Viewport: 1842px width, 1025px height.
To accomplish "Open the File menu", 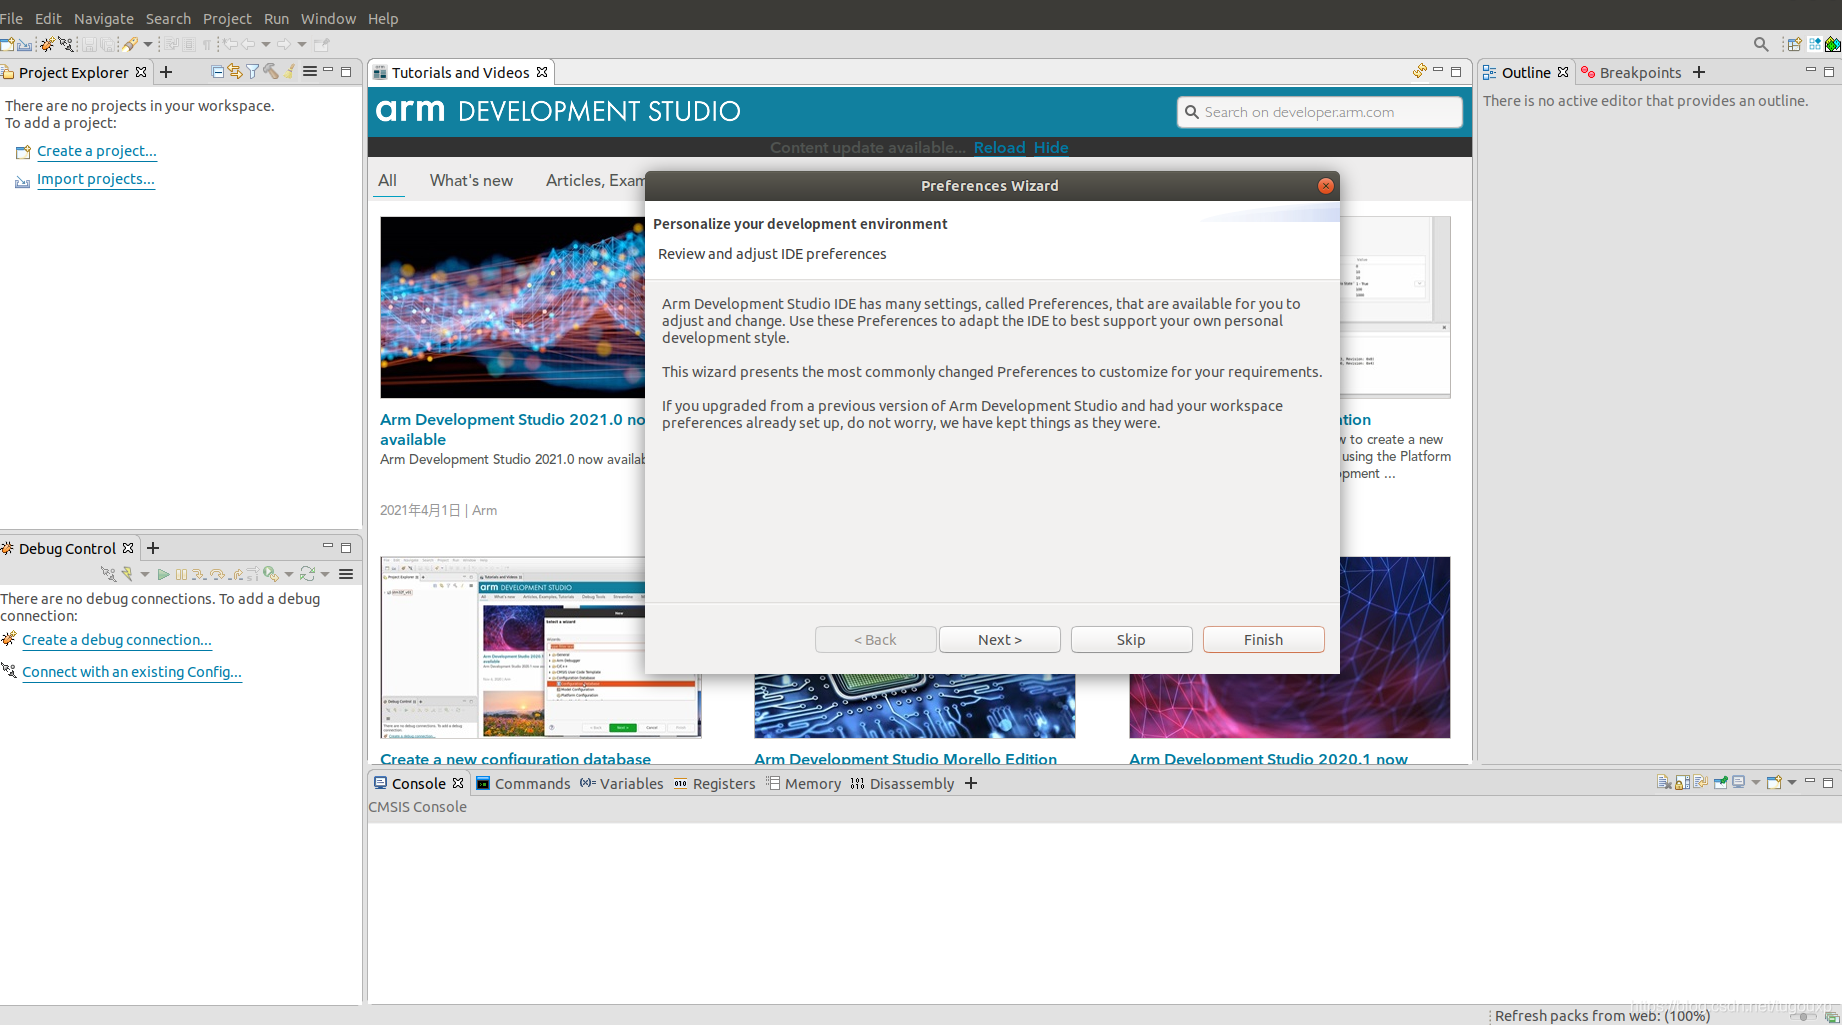I will 11,18.
